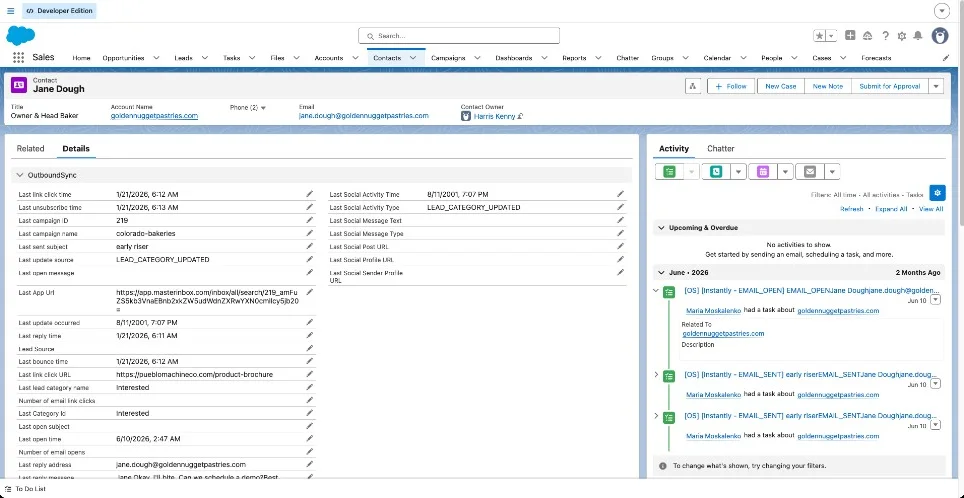Click the Developer Edition label tab
This screenshot has width=964, height=498.
(59, 11)
